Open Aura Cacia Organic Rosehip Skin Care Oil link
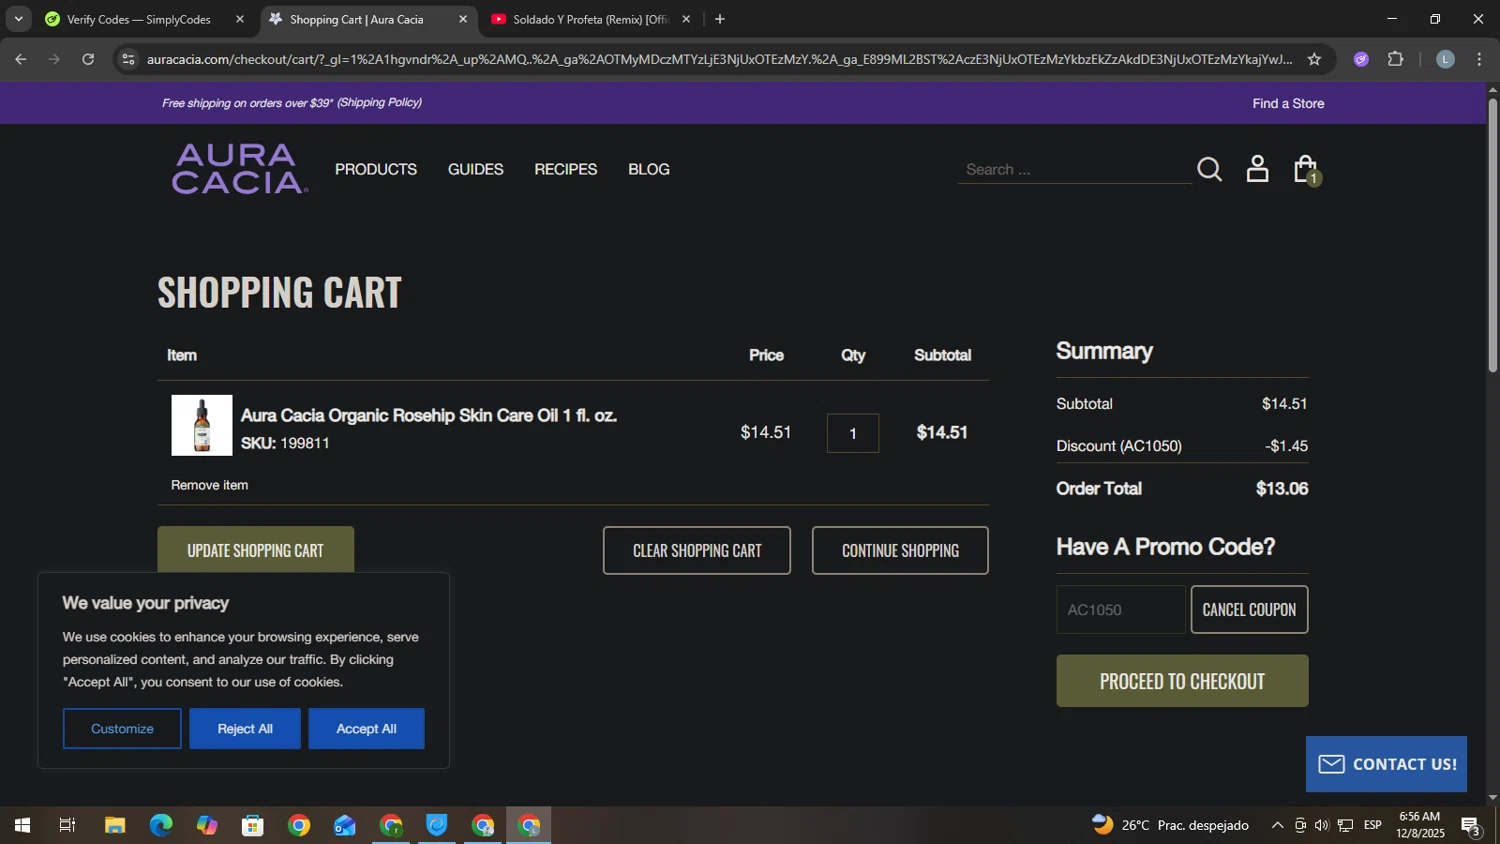Viewport: 1500px width, 844px height. (428, 415)
